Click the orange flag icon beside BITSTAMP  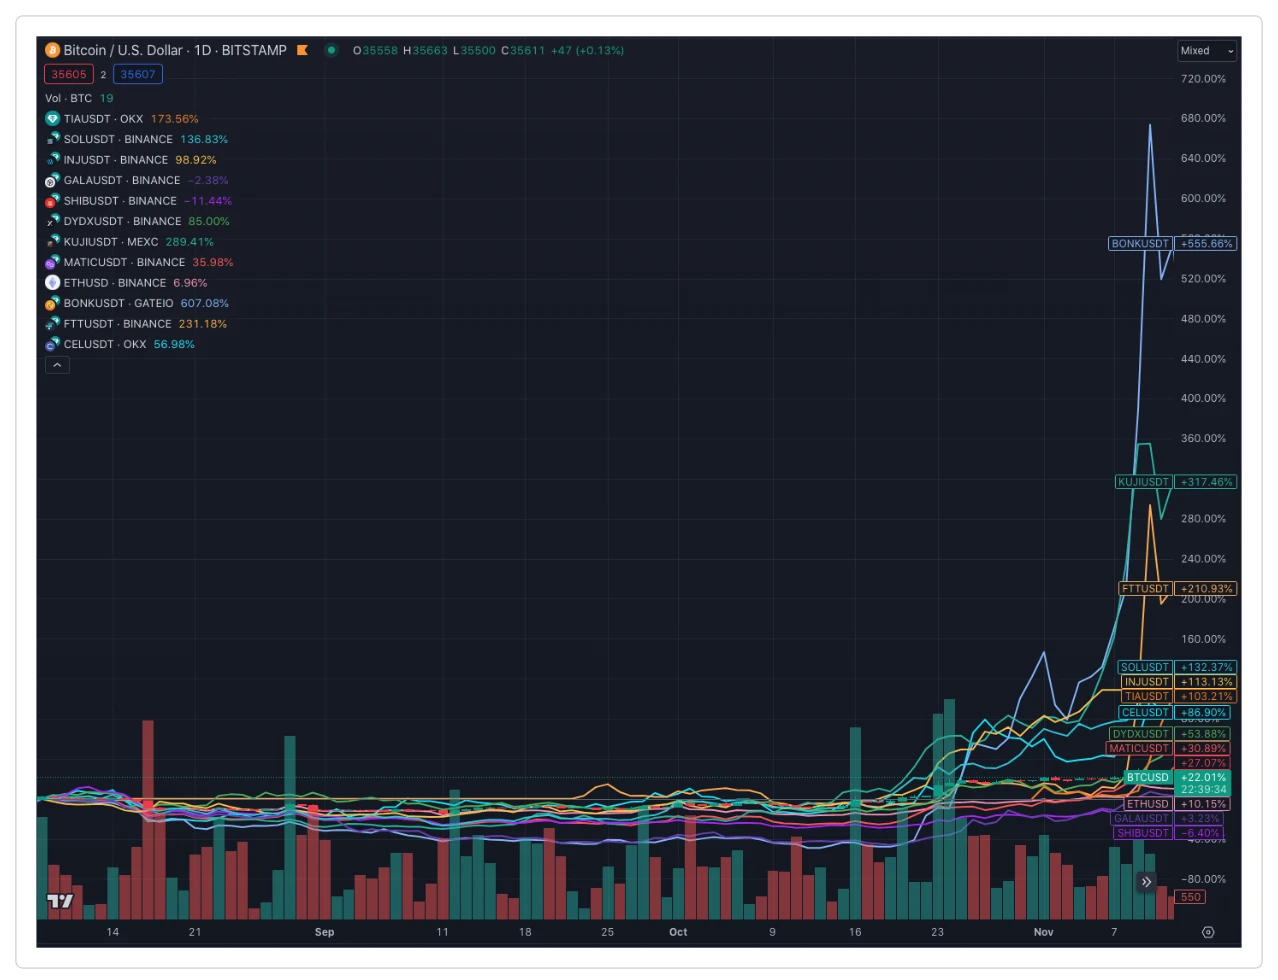[302, 50]
